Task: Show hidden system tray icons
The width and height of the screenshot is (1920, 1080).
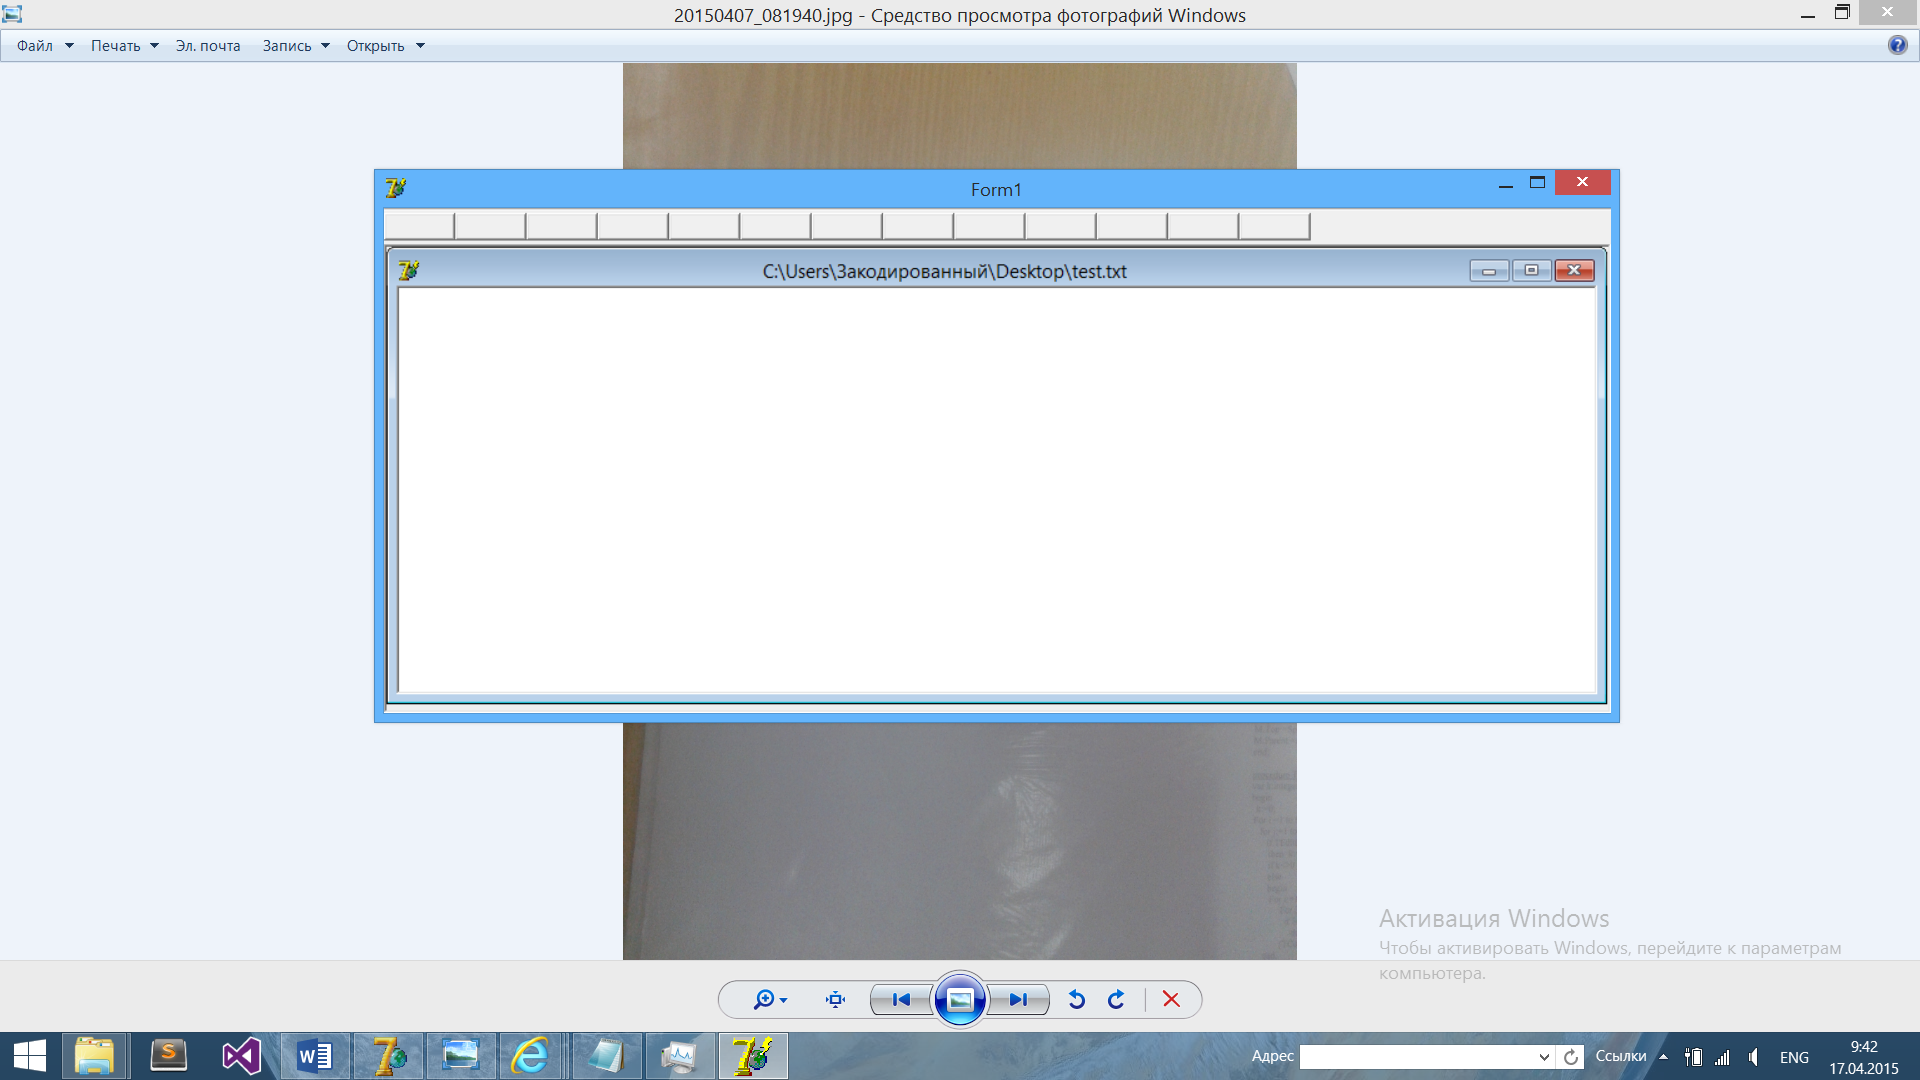Action: coord(1663,1056)
